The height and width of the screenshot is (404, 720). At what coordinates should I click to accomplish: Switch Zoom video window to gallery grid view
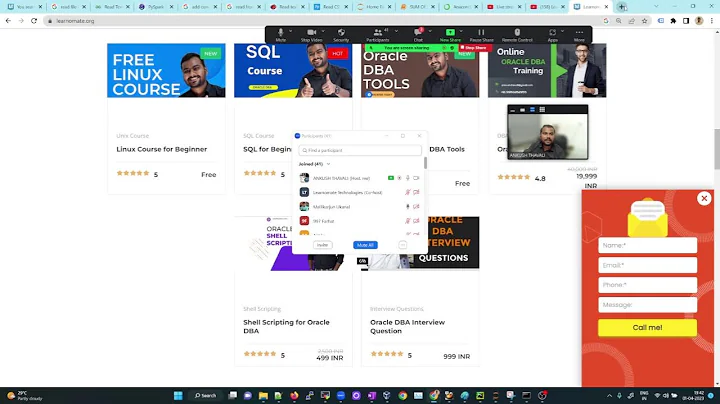(542, 109)
